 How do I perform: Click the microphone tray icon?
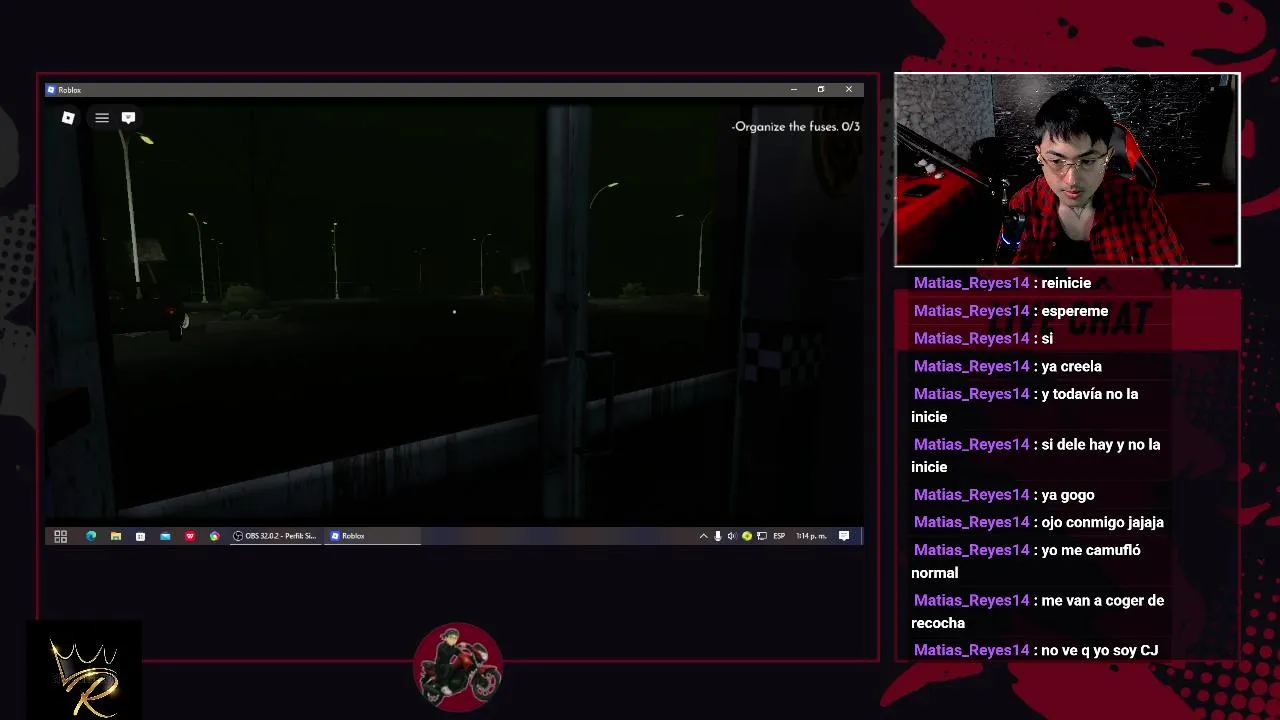click(x=717, y=536)
